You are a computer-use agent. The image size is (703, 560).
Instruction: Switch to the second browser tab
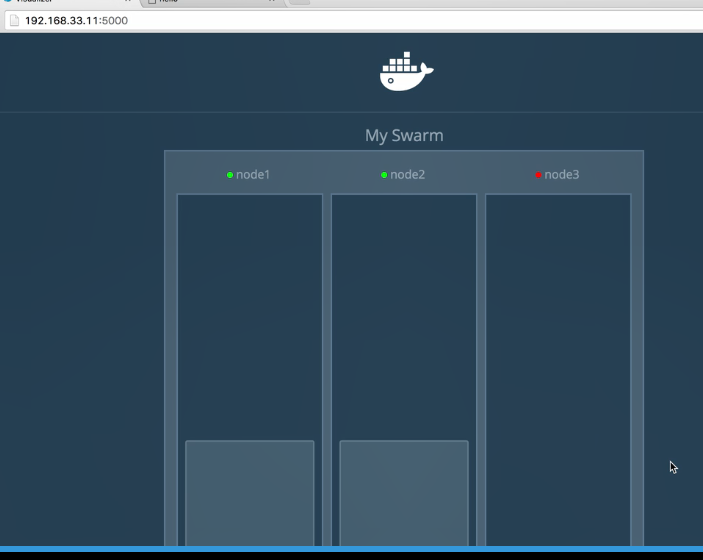[x=212, y=3]
